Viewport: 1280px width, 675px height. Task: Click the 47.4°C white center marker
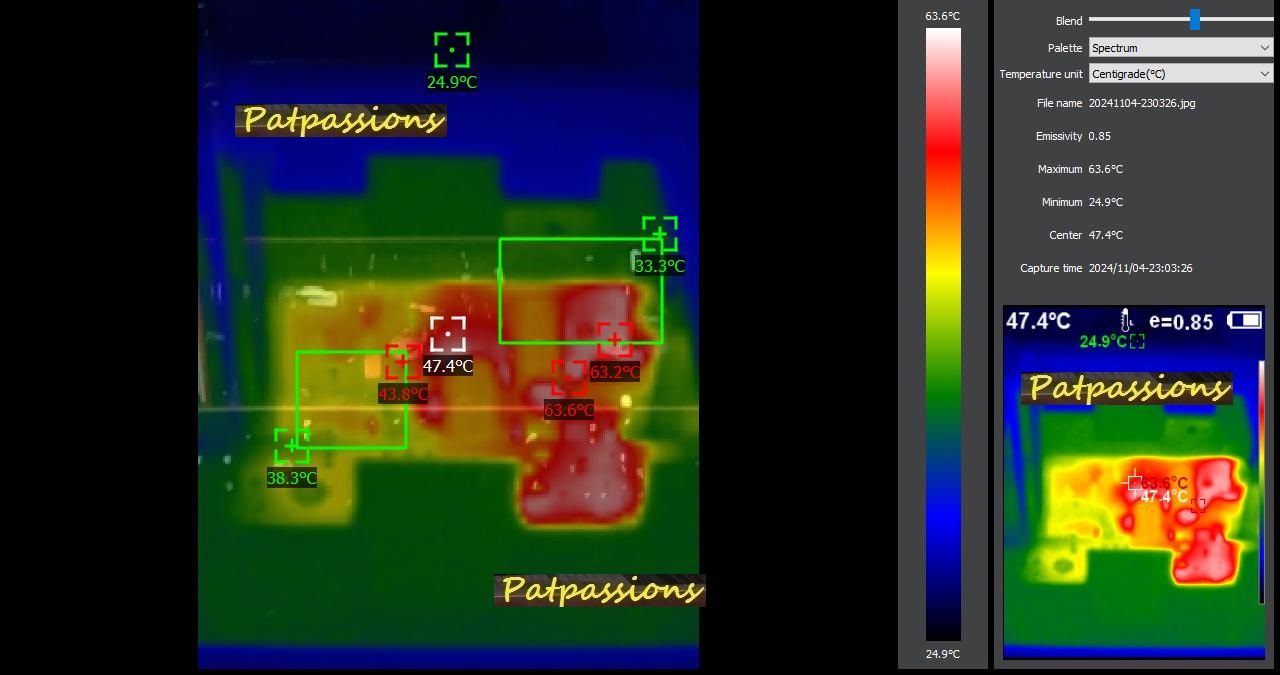point(448,334)
